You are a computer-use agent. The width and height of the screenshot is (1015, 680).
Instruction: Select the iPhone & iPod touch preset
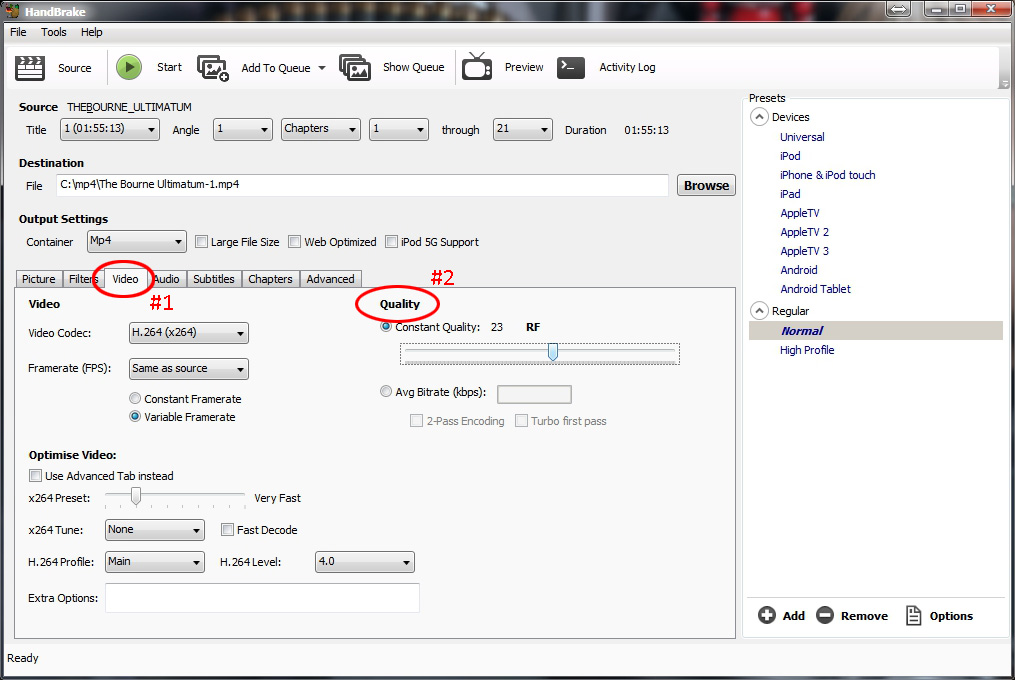click(x=827, y=175)
